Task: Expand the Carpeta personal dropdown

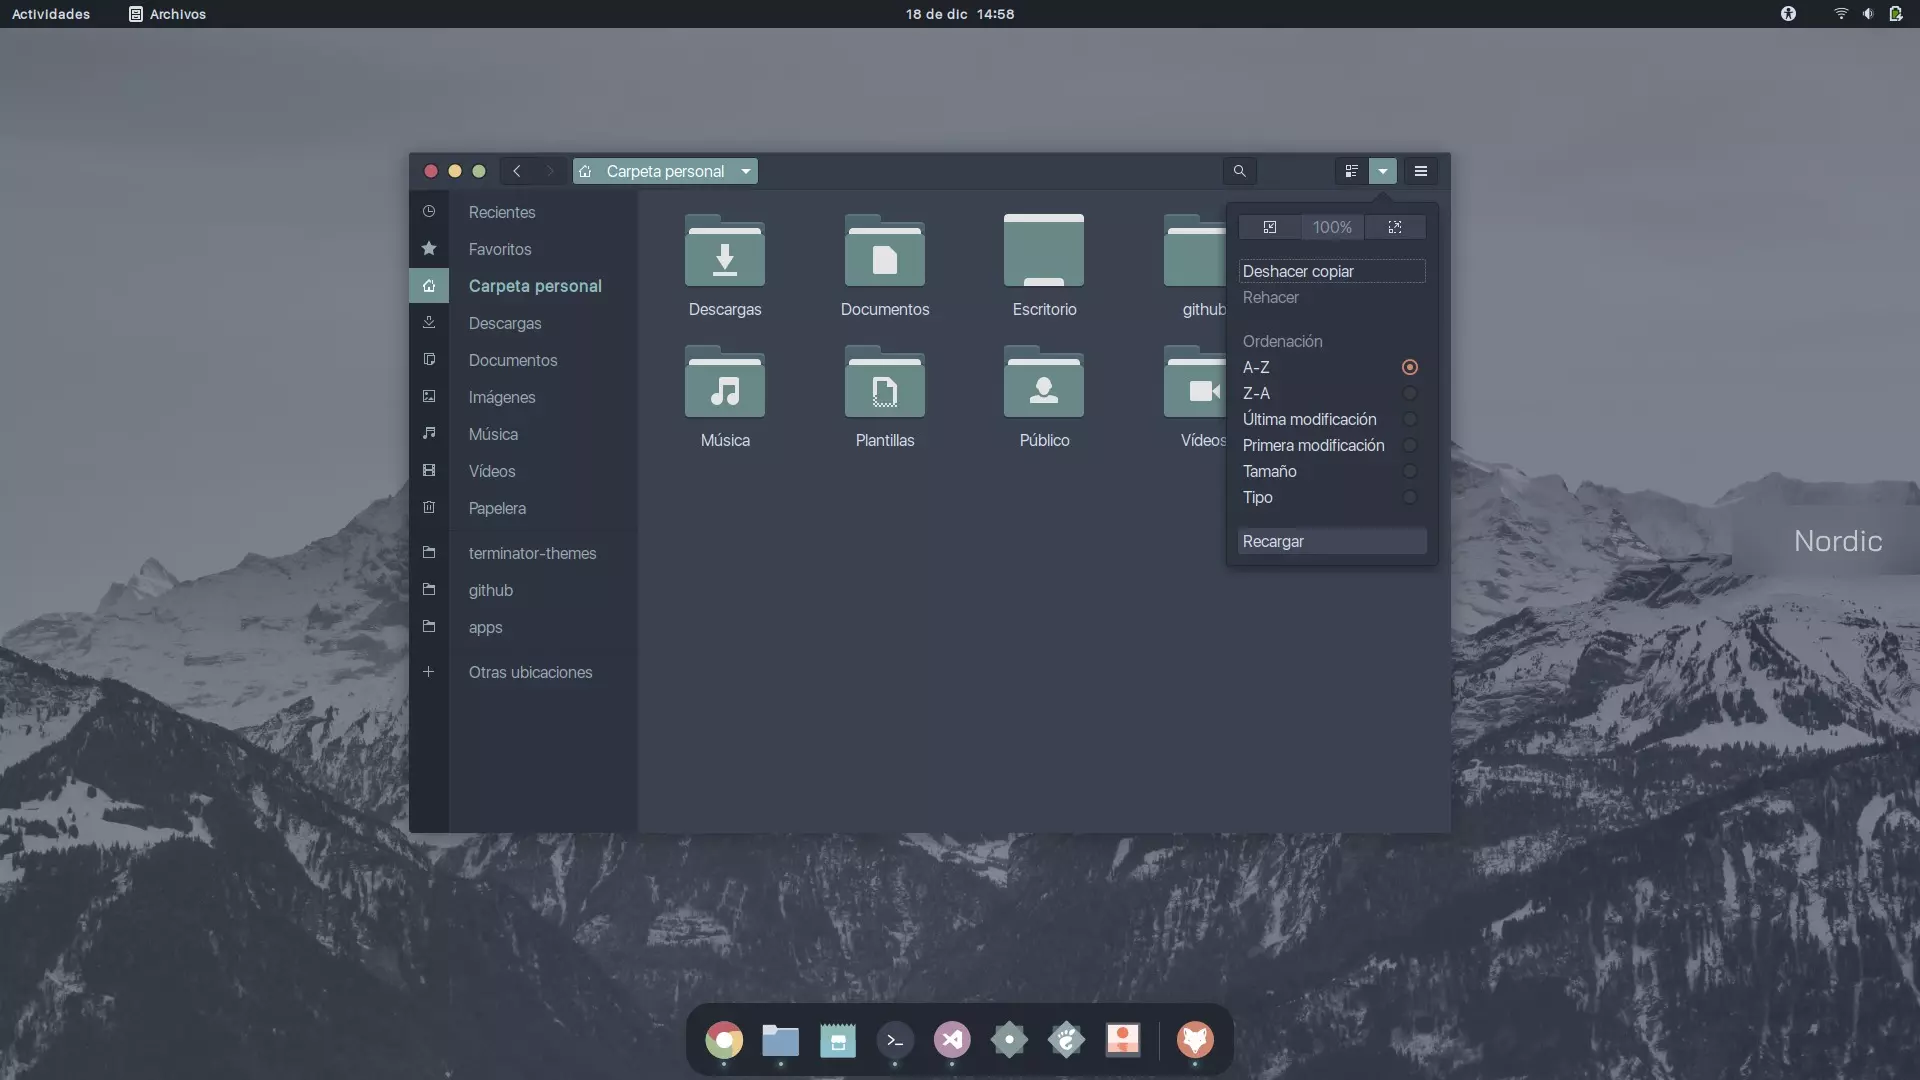Action: pos(745,170)
